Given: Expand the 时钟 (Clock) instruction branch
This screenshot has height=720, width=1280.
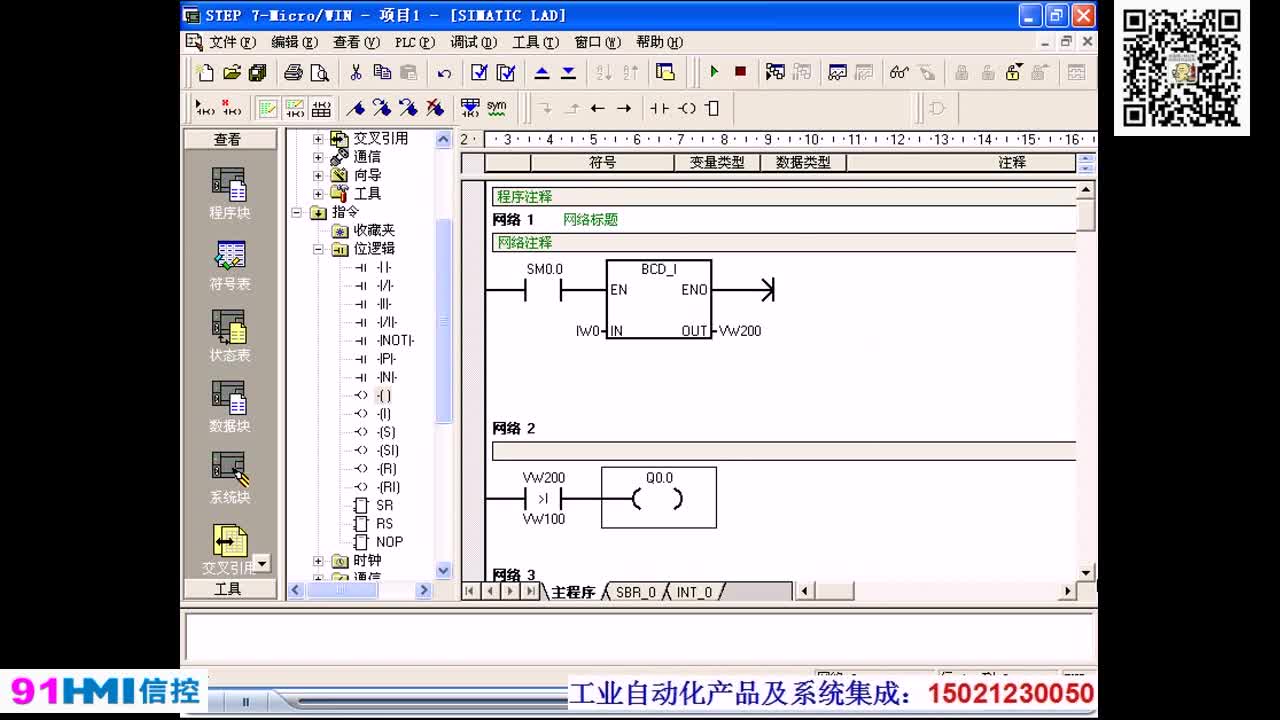Looking at the screenshot, I should [318, 560].
